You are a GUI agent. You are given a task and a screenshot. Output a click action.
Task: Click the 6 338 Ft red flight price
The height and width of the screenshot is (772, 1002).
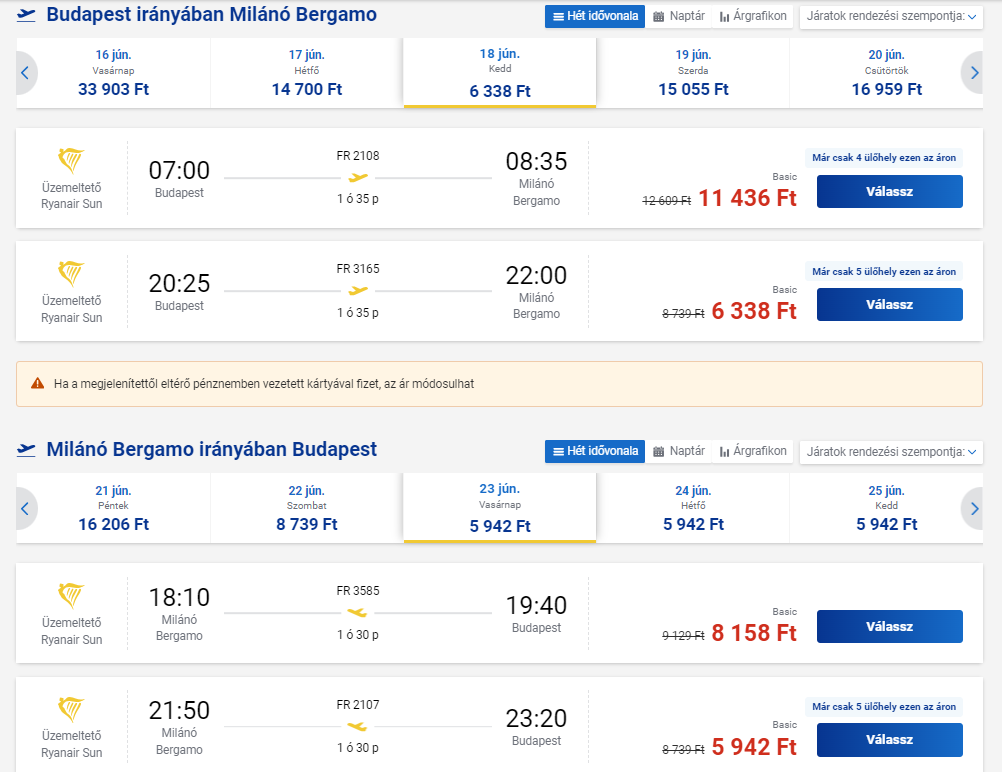754,311
